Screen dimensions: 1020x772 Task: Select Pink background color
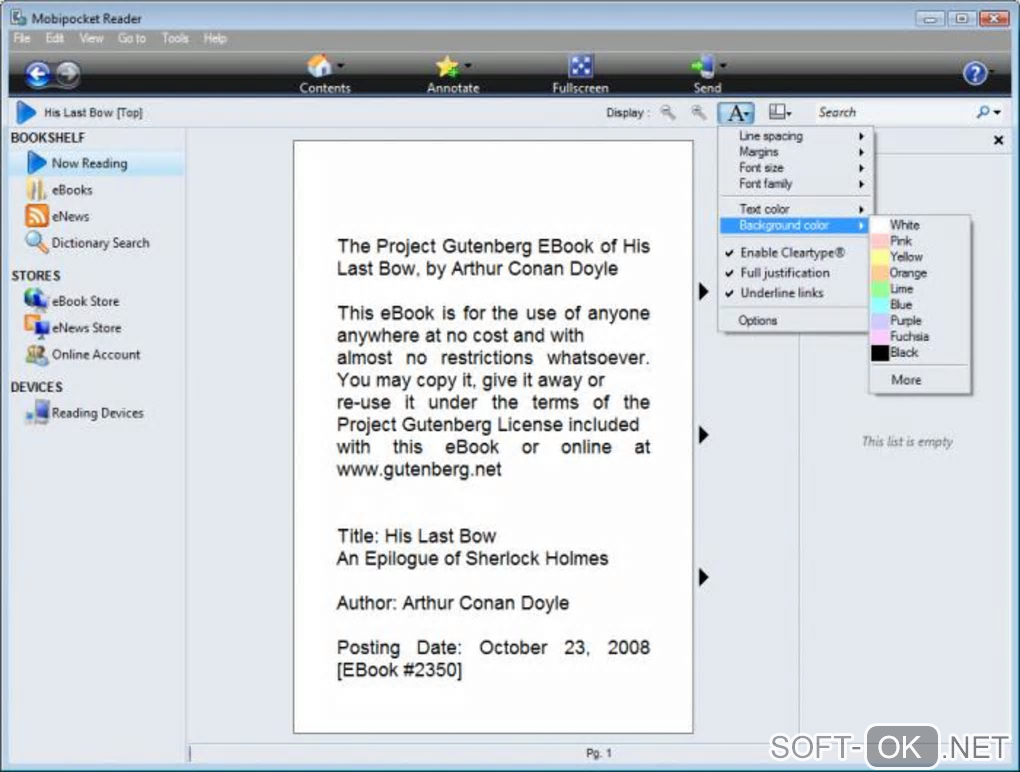(x=920, y=241)
